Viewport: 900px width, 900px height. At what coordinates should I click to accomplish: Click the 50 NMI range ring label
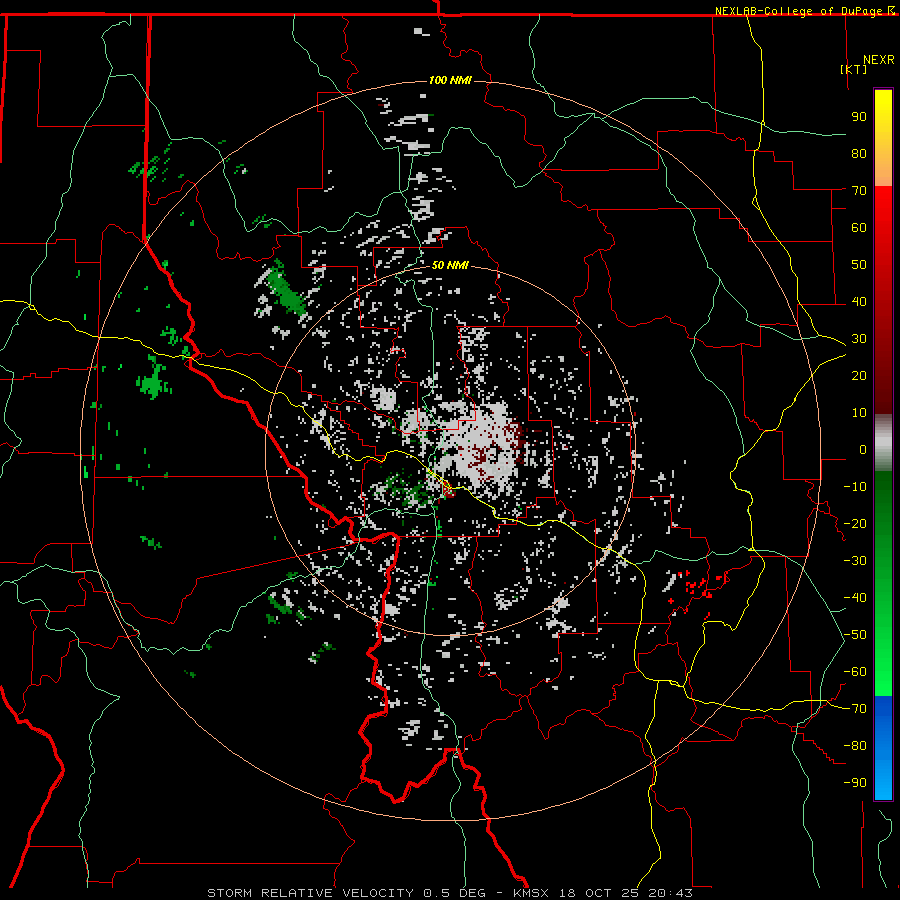coord(451,265)
